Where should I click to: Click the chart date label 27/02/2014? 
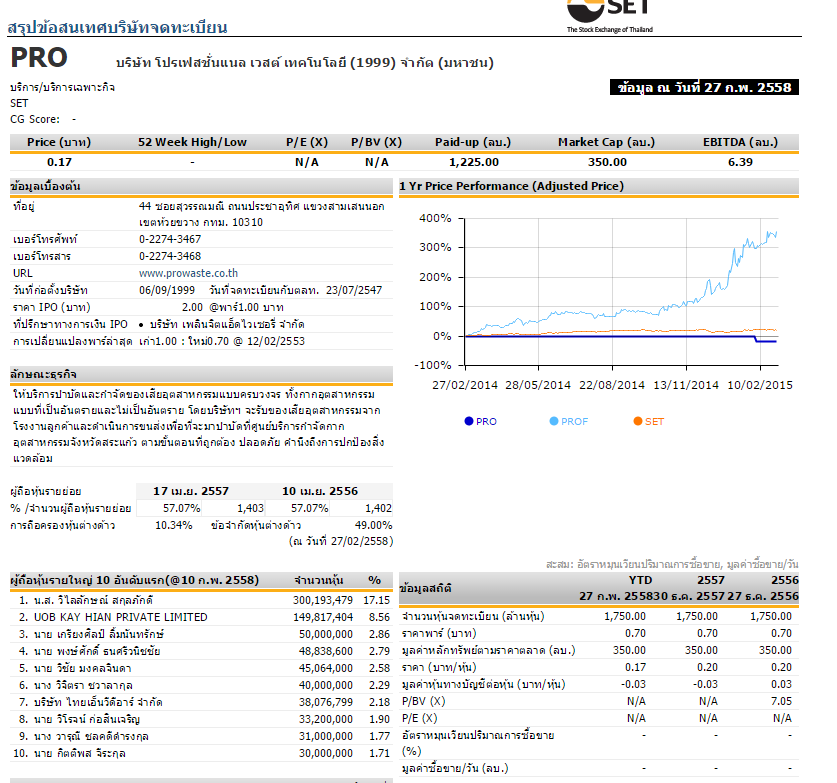click(464, 385)
